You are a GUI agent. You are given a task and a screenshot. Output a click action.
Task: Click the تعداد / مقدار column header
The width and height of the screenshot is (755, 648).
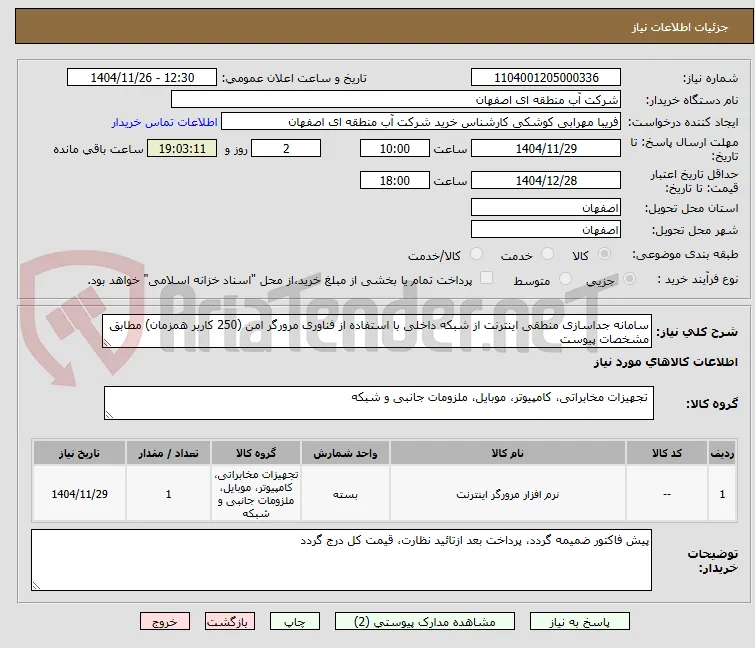(x=169, y=453)
